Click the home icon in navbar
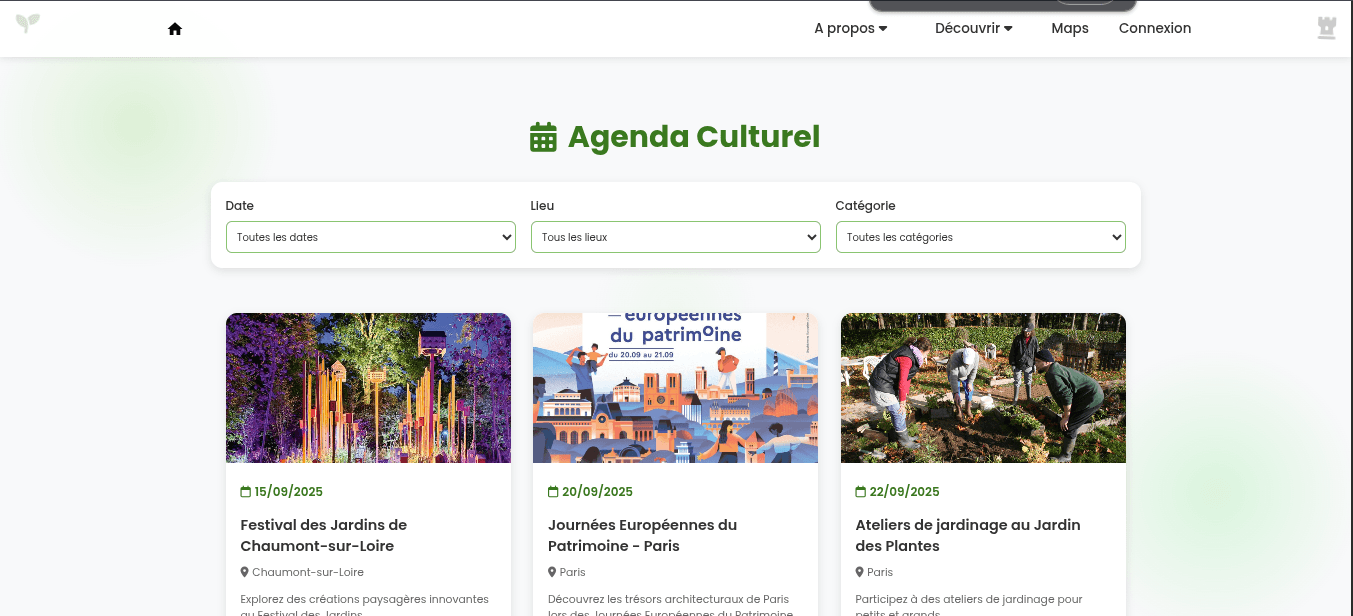The width and height of the screenshot is (1353, 616). click(175, 29)
